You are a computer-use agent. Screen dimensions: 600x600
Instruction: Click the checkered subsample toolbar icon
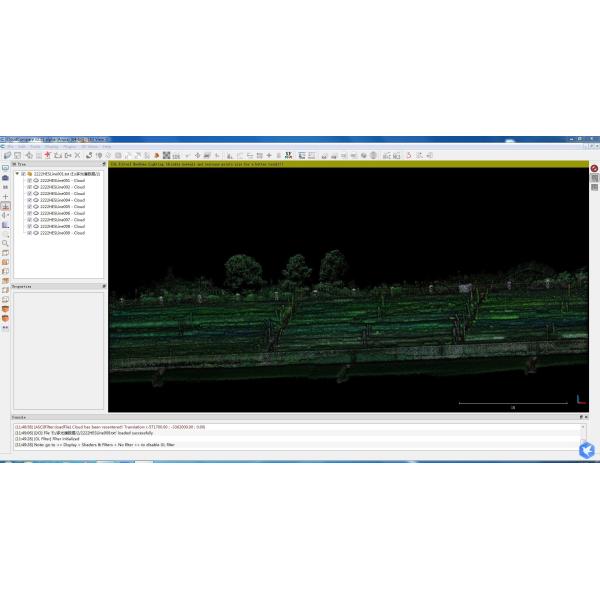pos(166,155)
